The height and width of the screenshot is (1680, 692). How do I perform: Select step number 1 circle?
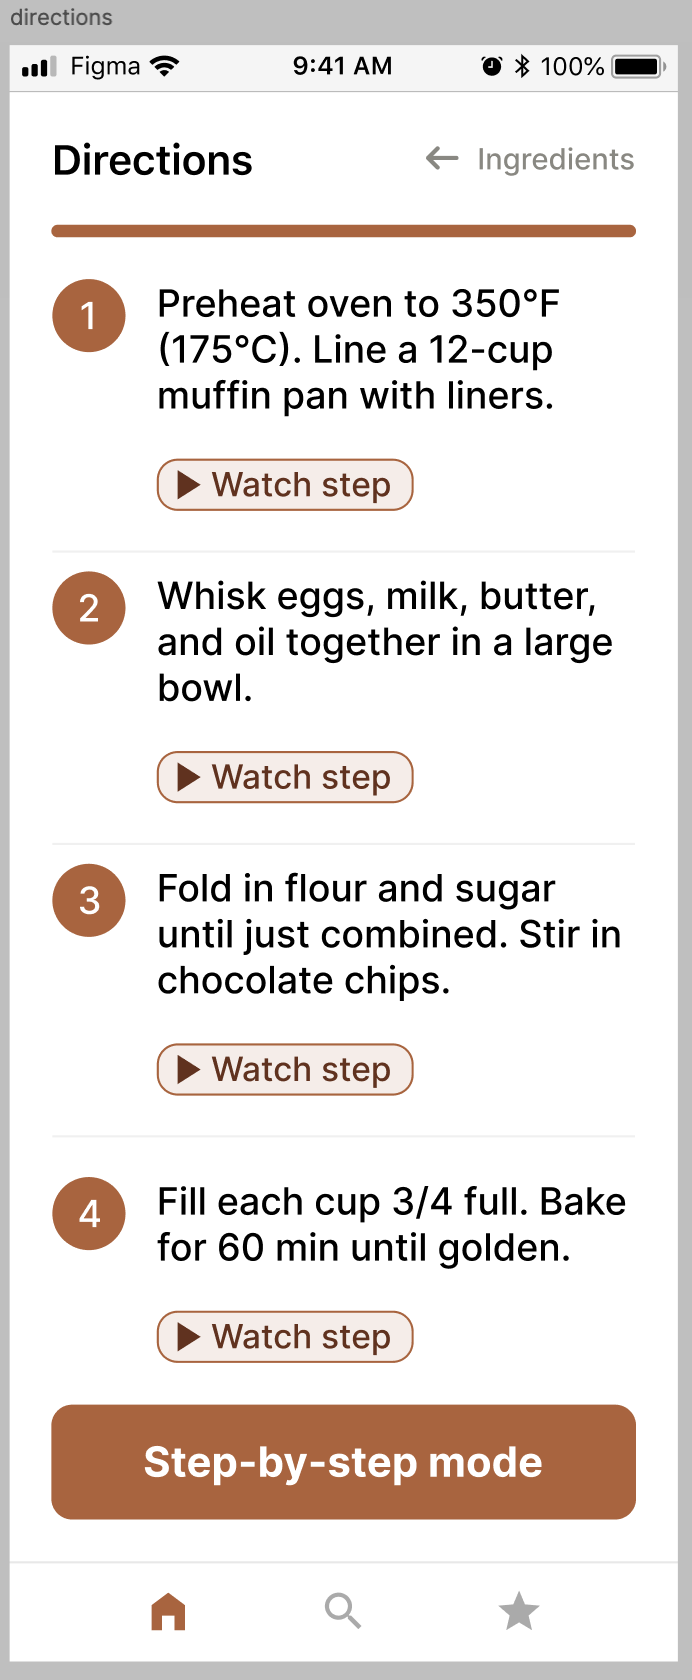click(x=89, y=315)
